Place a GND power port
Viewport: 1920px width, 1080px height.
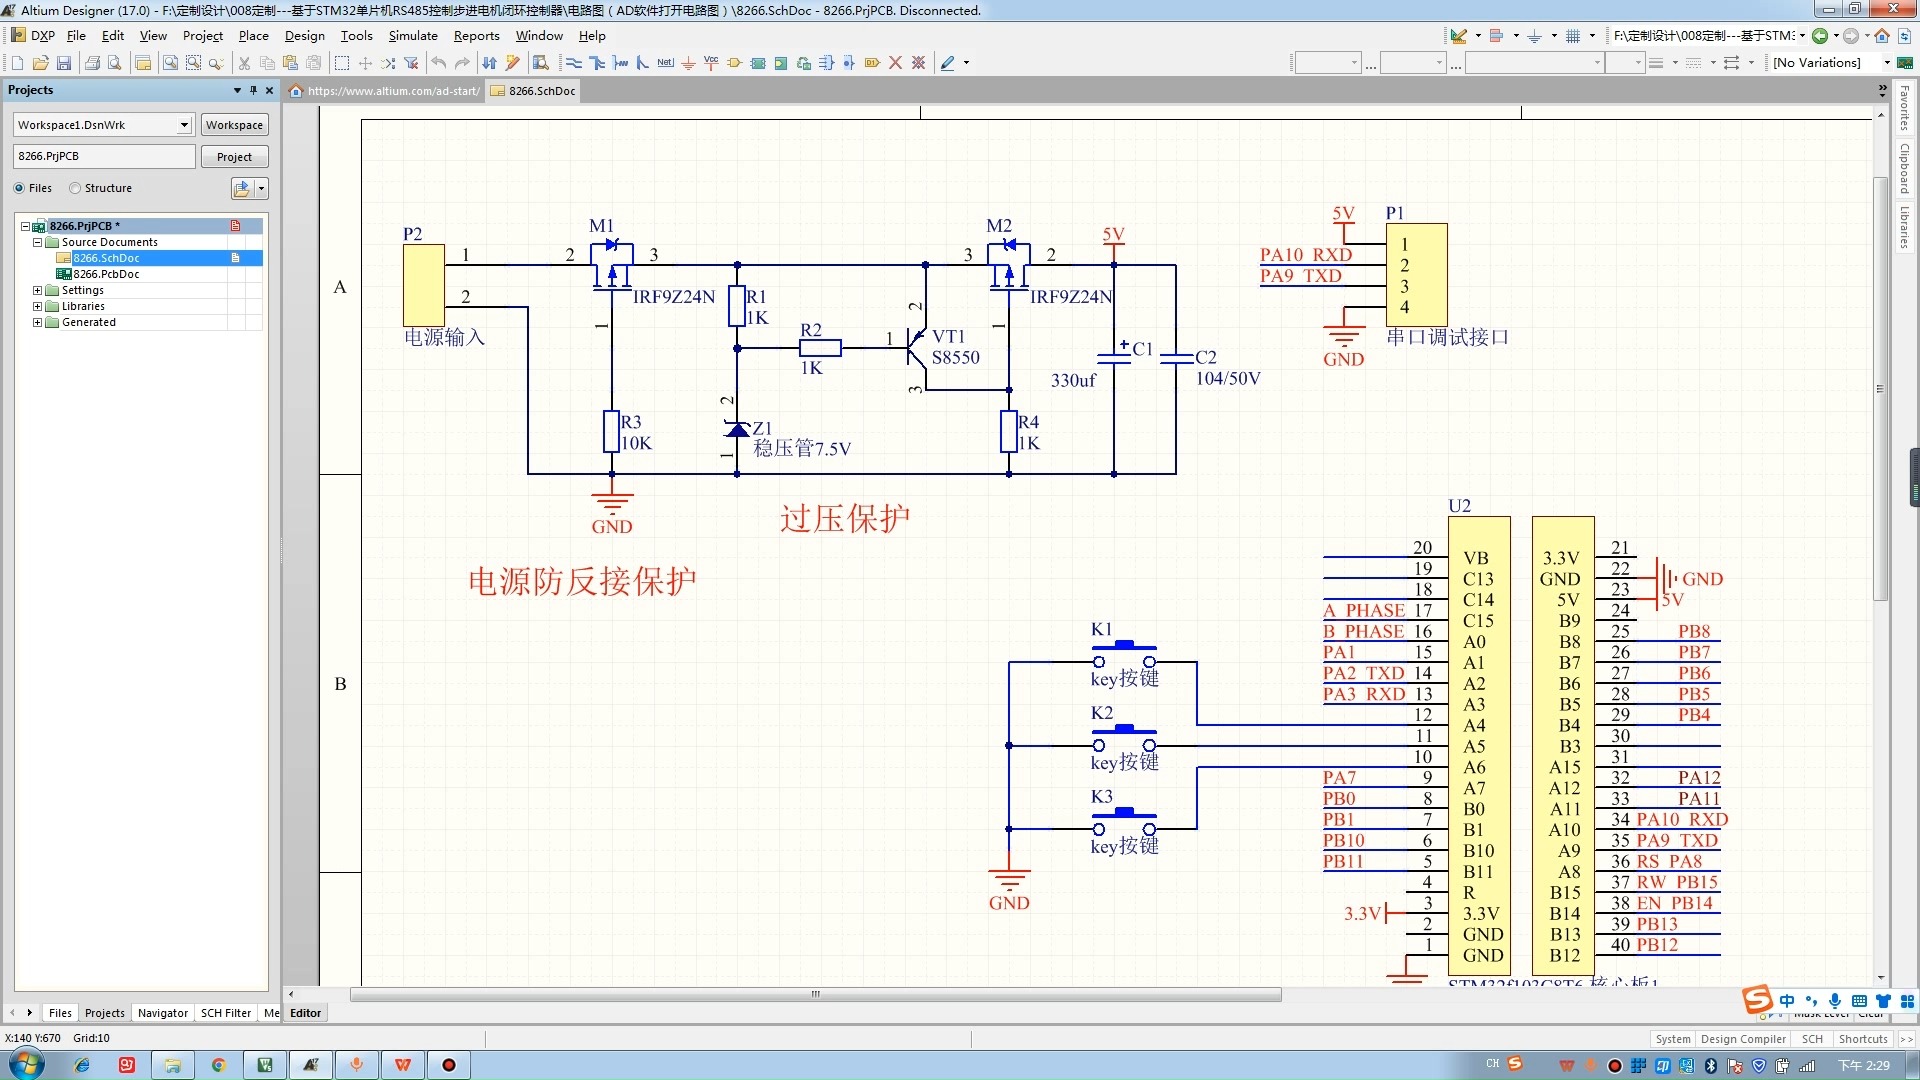click(x=688, y=63)
